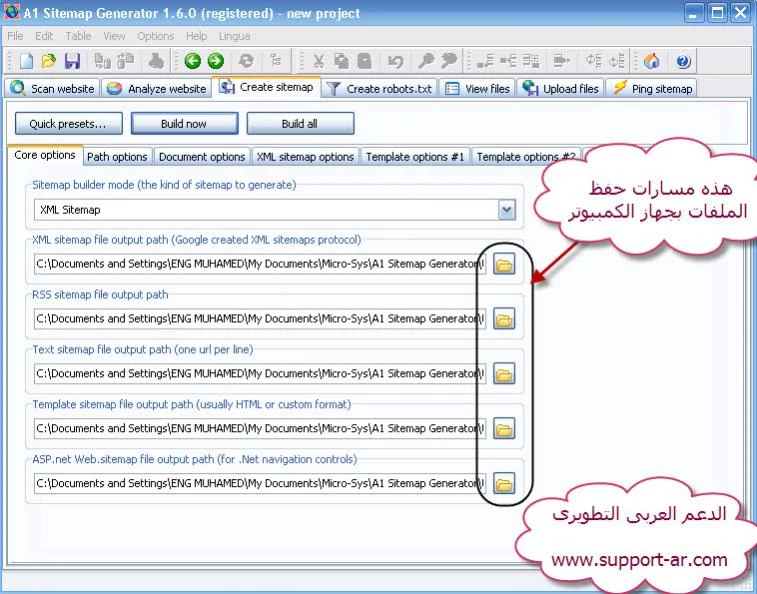Click the New project toolbar icon
This screenshot has height=594, width=757.
point(27,61)
